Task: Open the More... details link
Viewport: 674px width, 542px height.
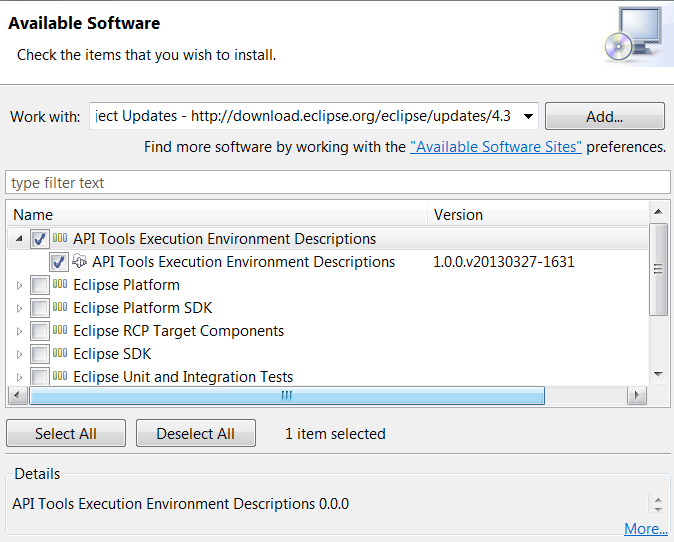Action: (x=646, y=529)
